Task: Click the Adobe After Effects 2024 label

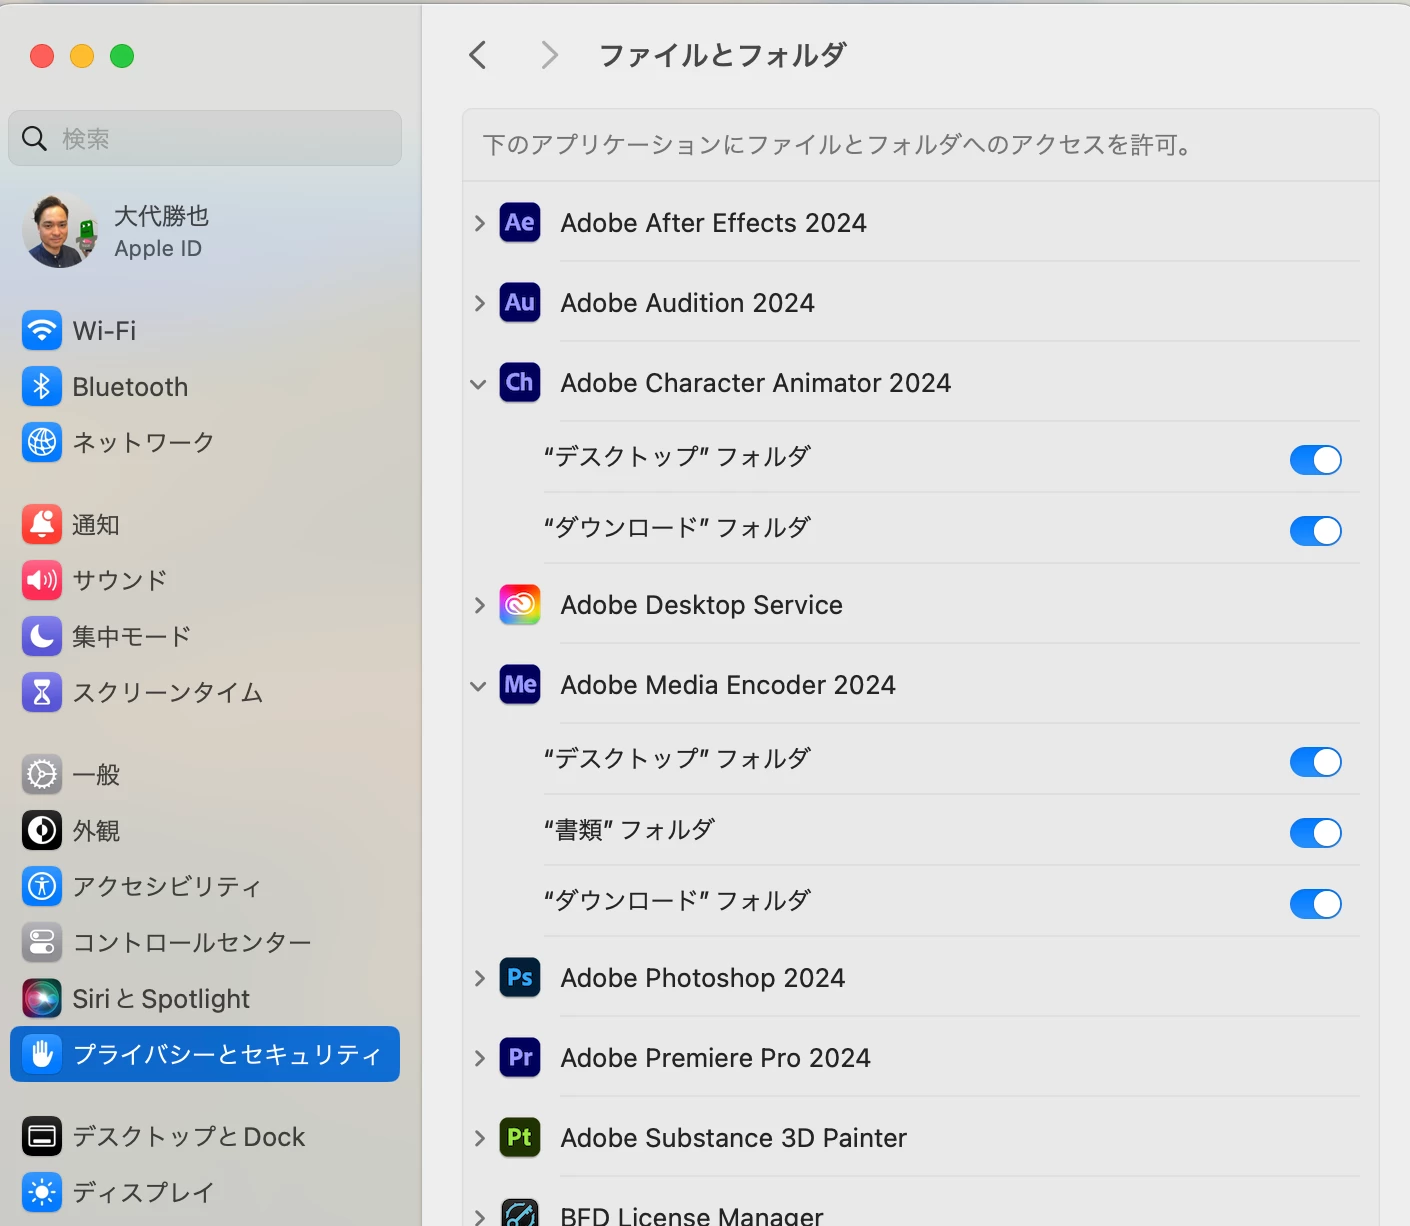Action: click(x=714, y=223)
